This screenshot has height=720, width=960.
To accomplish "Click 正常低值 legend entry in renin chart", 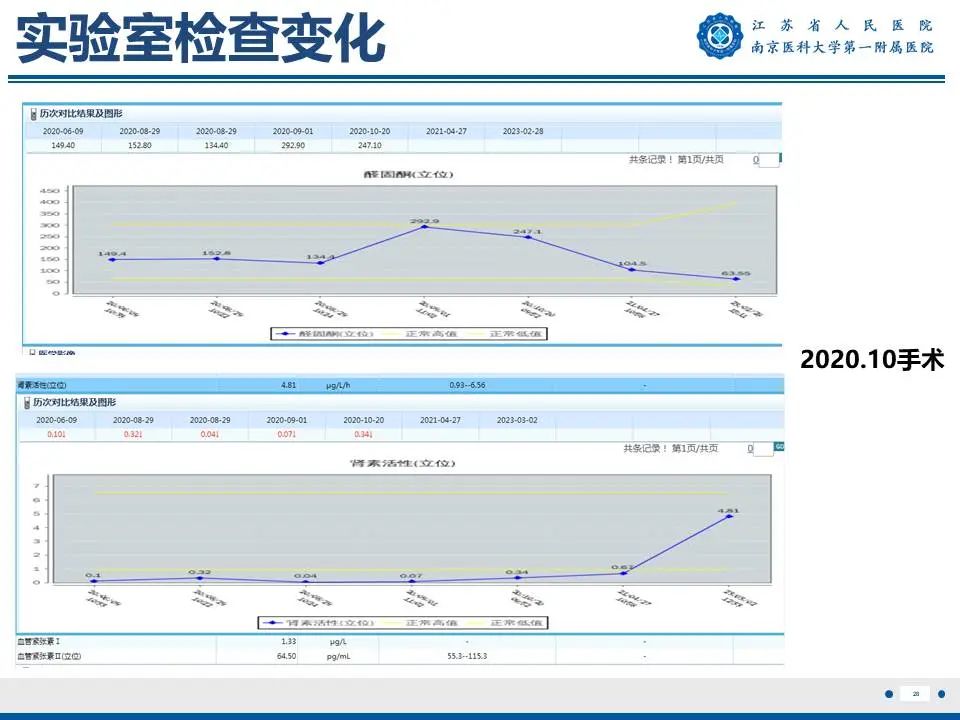I will [506, 623].
